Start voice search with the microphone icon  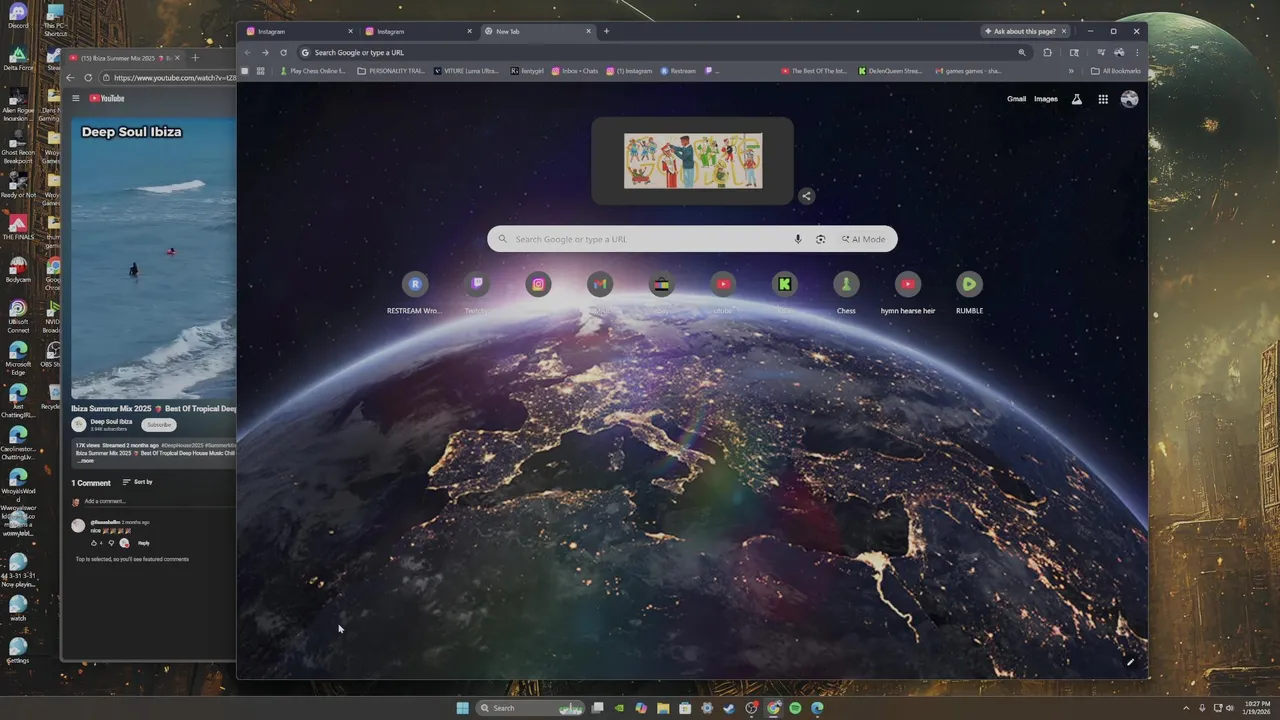(798, 239)
